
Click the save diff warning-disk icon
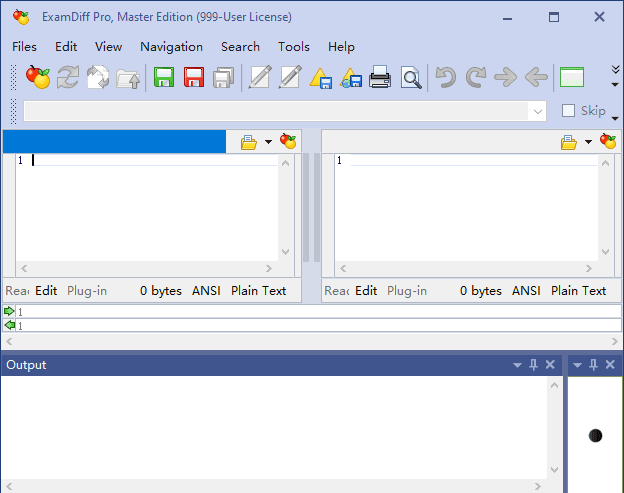click(x=321, y=78)
